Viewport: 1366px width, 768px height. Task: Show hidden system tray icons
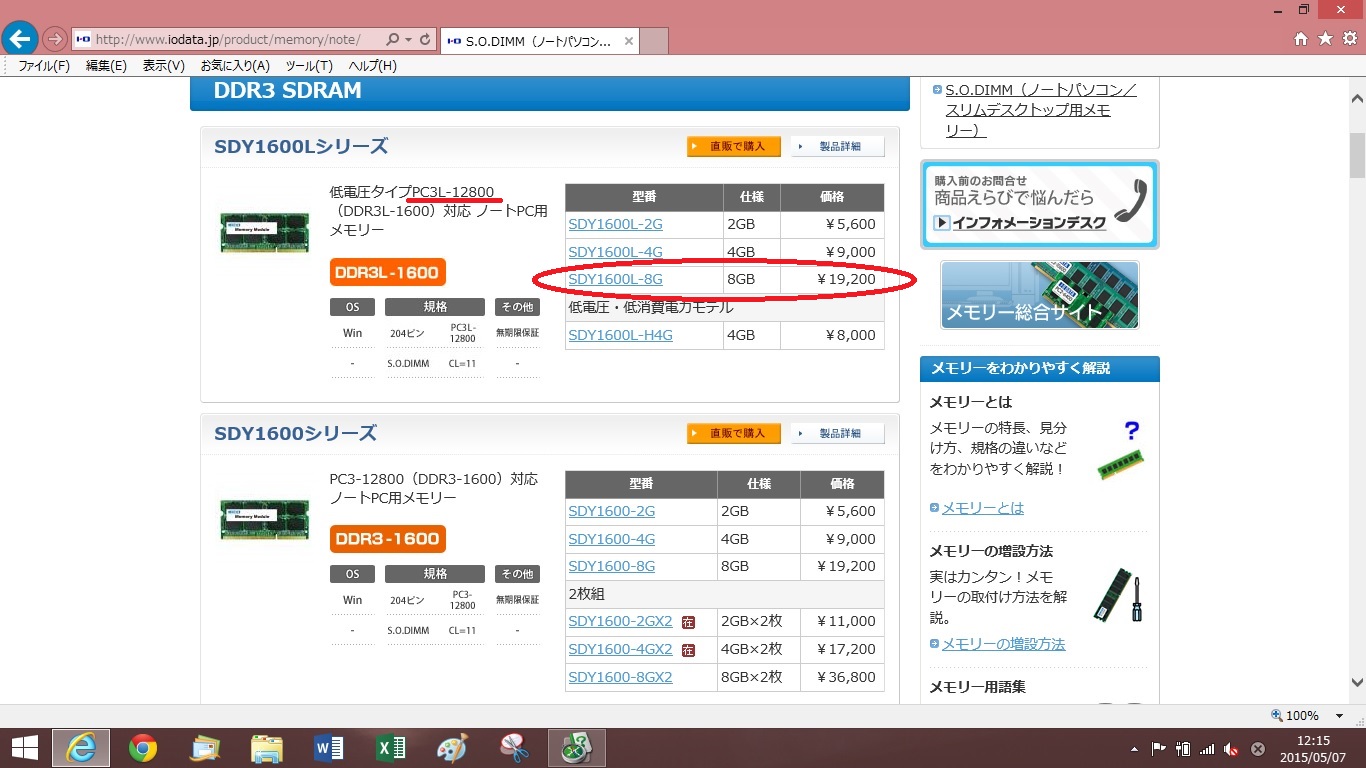click(x=1135, y=748)
